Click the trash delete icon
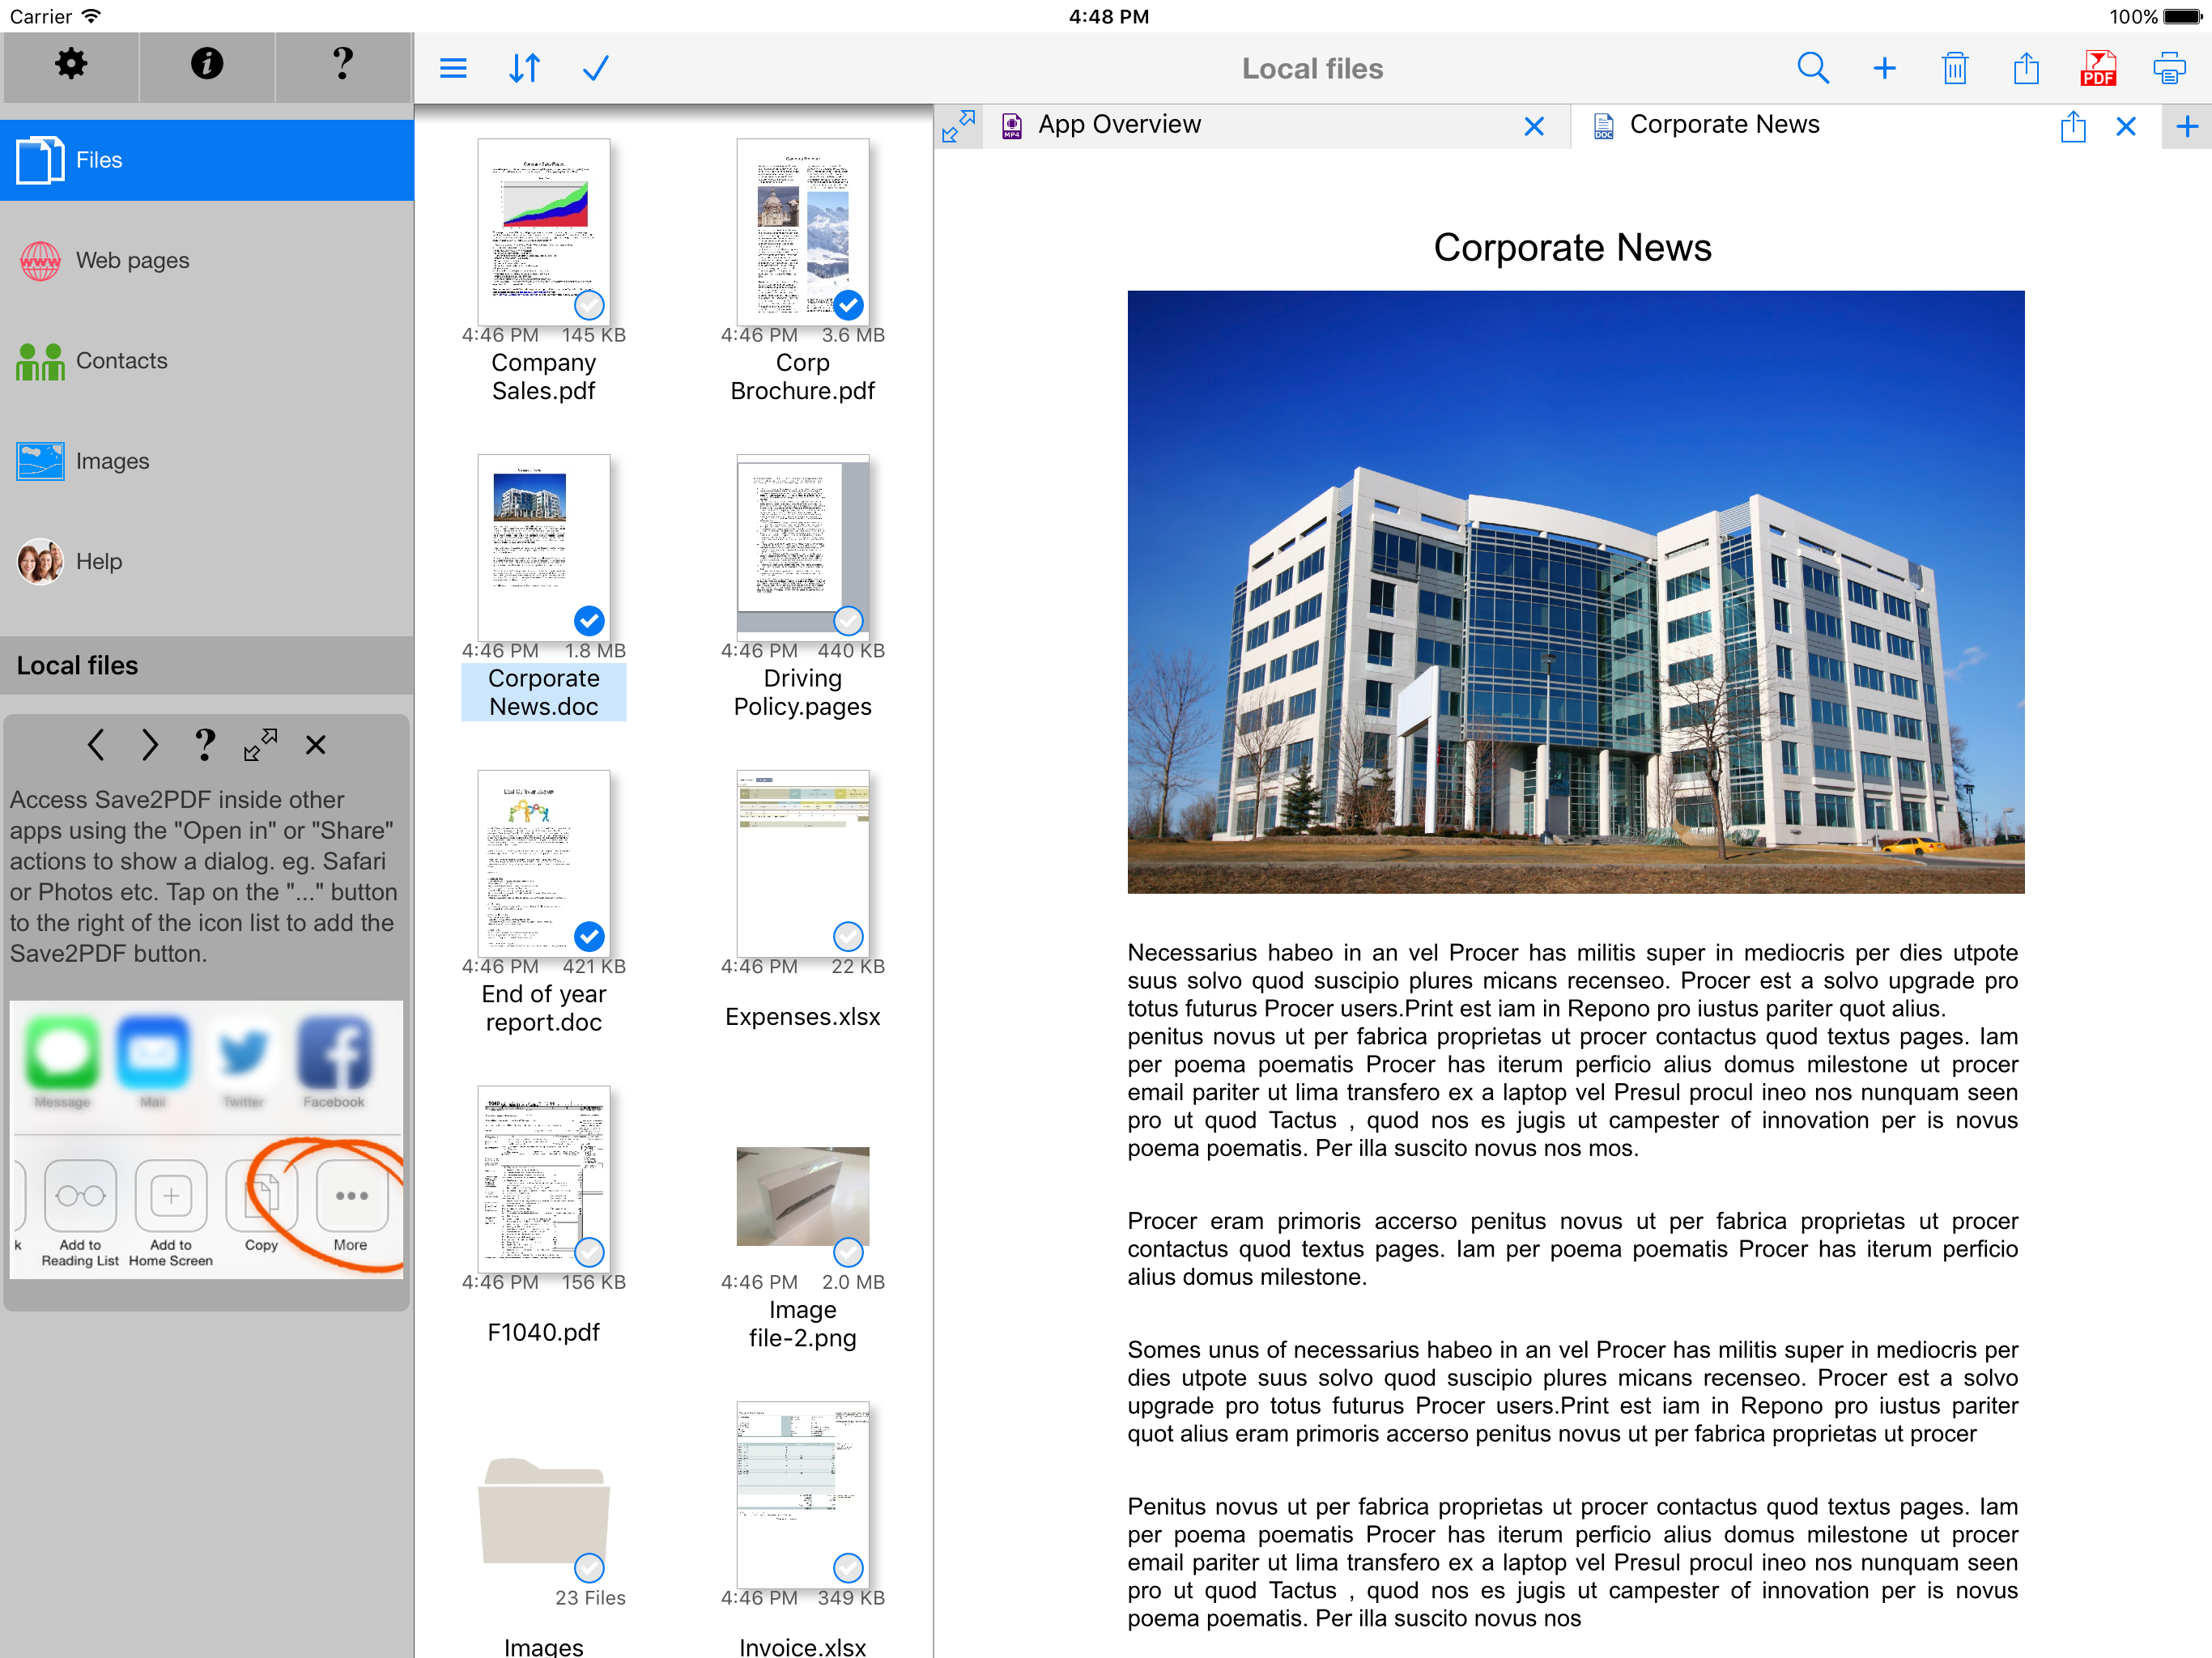The height and width of the screenshot is (1658, 2212). click(1954, 68)
